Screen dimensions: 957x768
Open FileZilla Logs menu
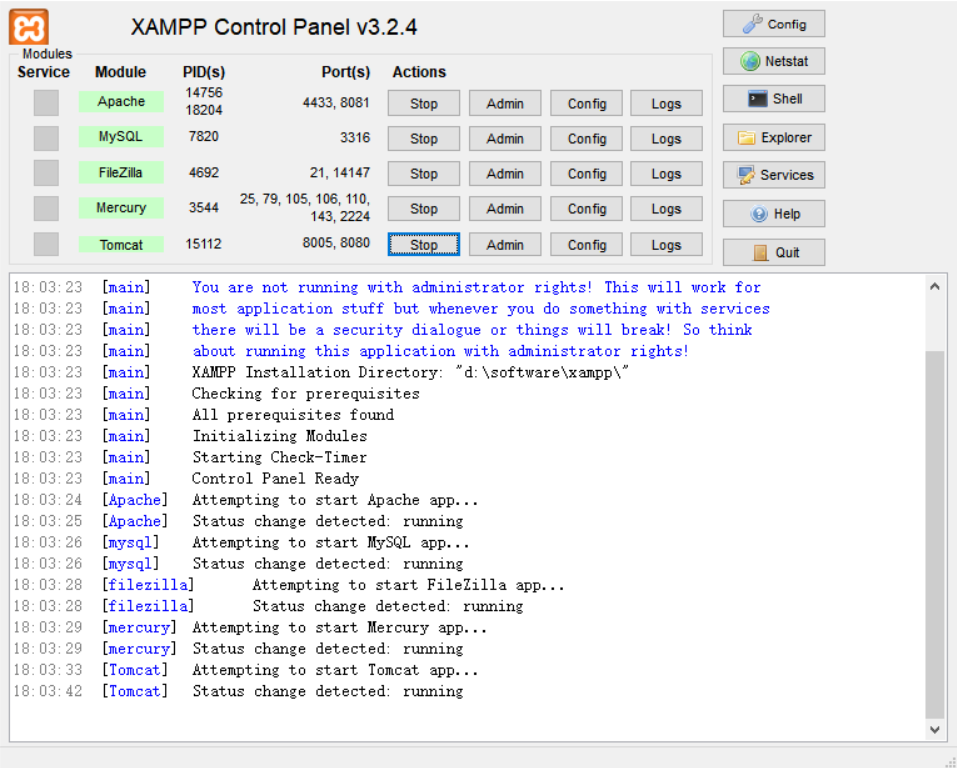[666, 173]
